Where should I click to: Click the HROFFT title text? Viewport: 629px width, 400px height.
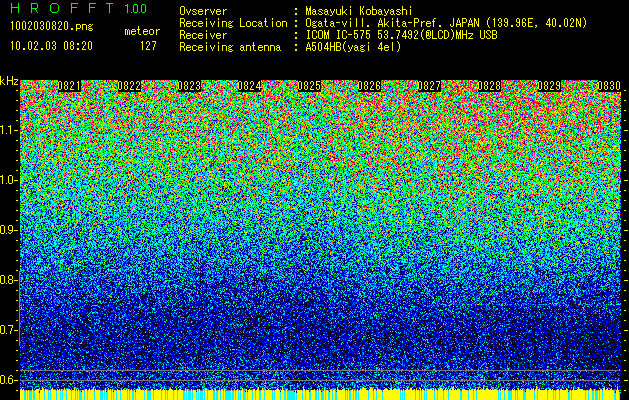(62, 8)
